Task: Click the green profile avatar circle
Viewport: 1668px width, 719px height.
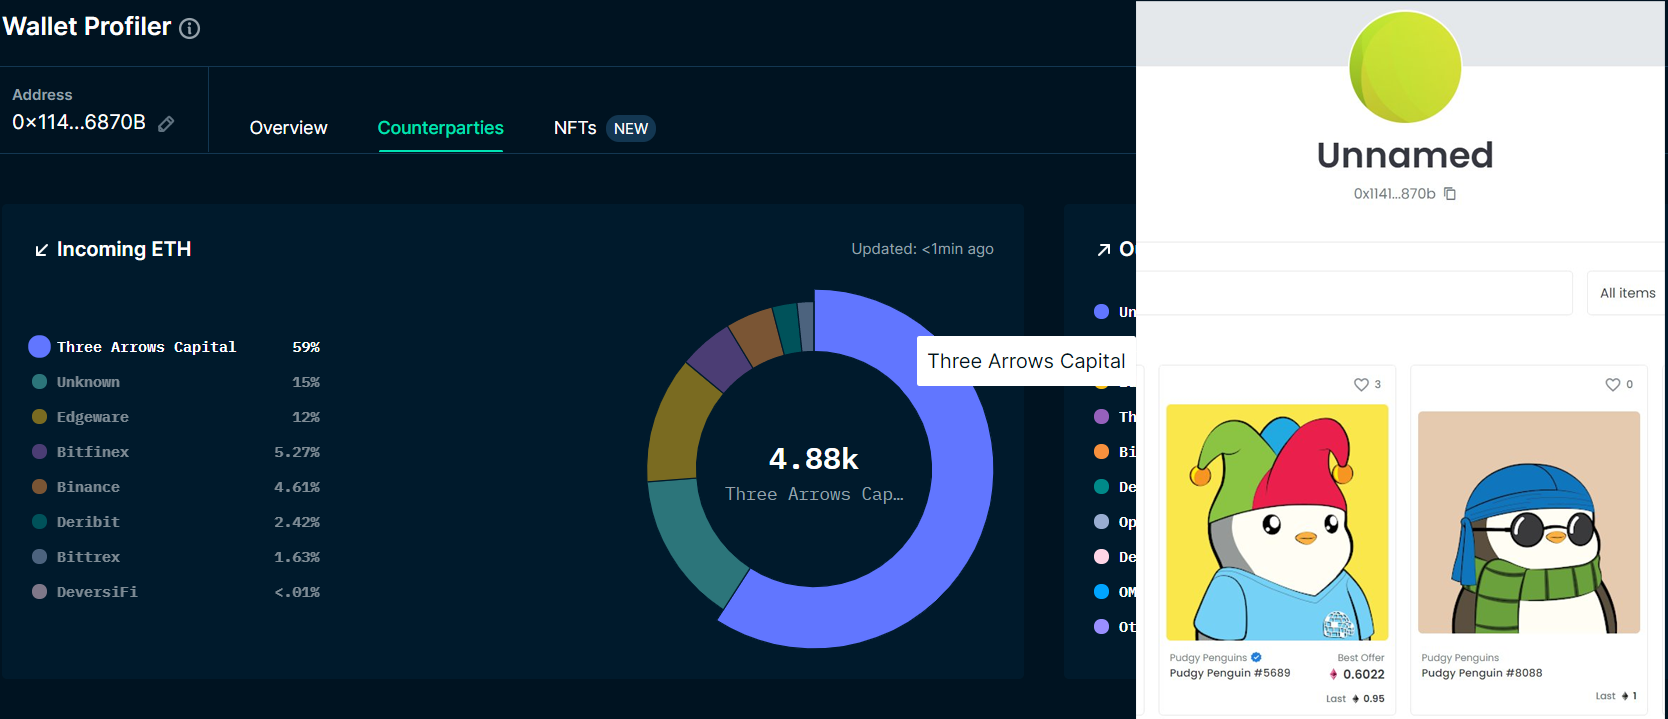Action: tap(1405, 68)
